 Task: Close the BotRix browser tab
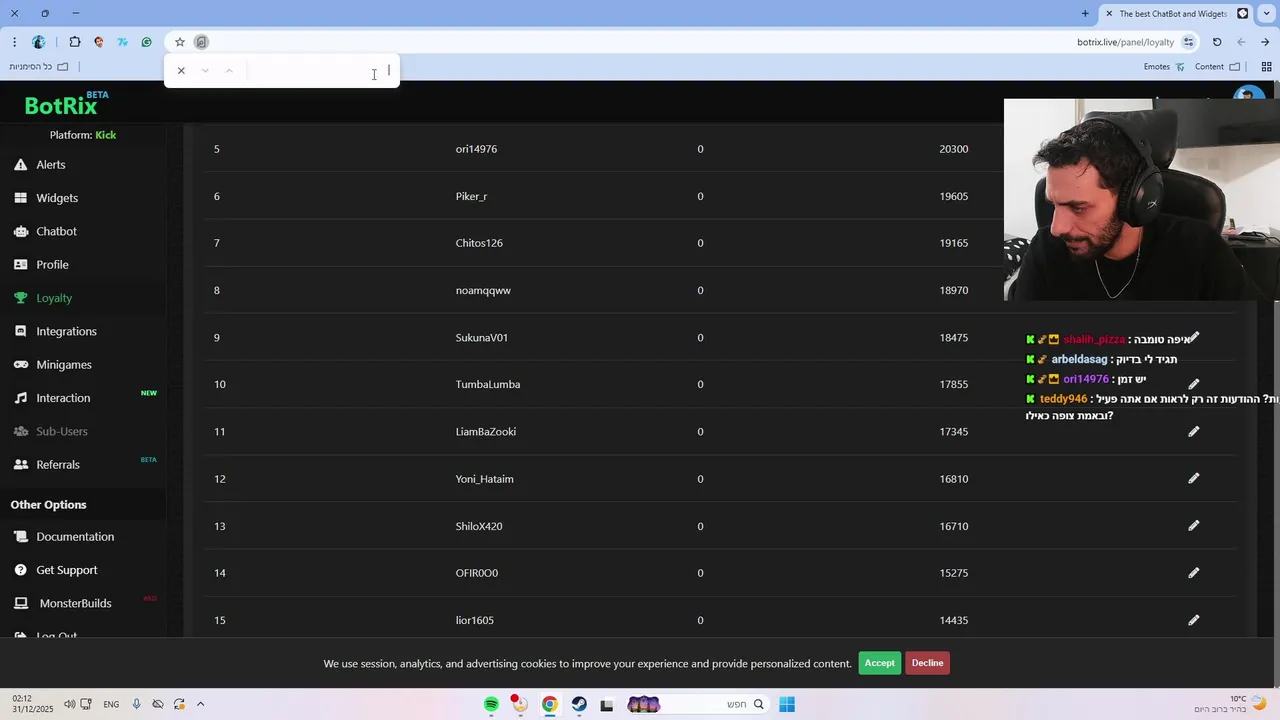click(x=1108, y=14)
